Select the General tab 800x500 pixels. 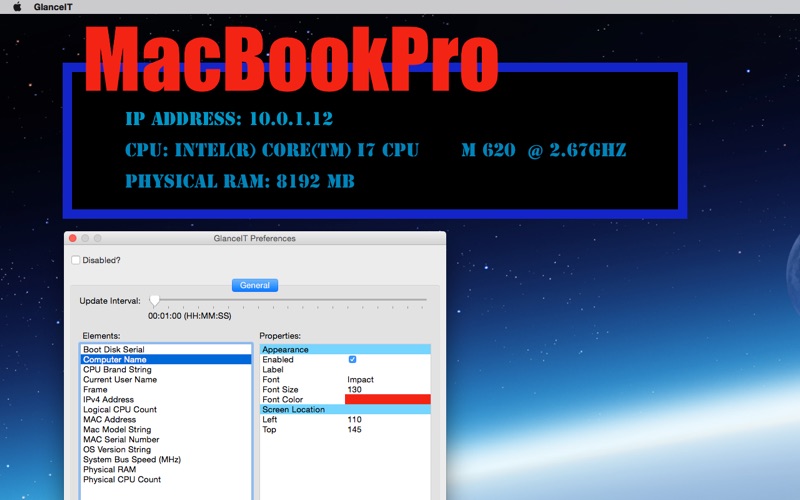click(x=255, y=285)
